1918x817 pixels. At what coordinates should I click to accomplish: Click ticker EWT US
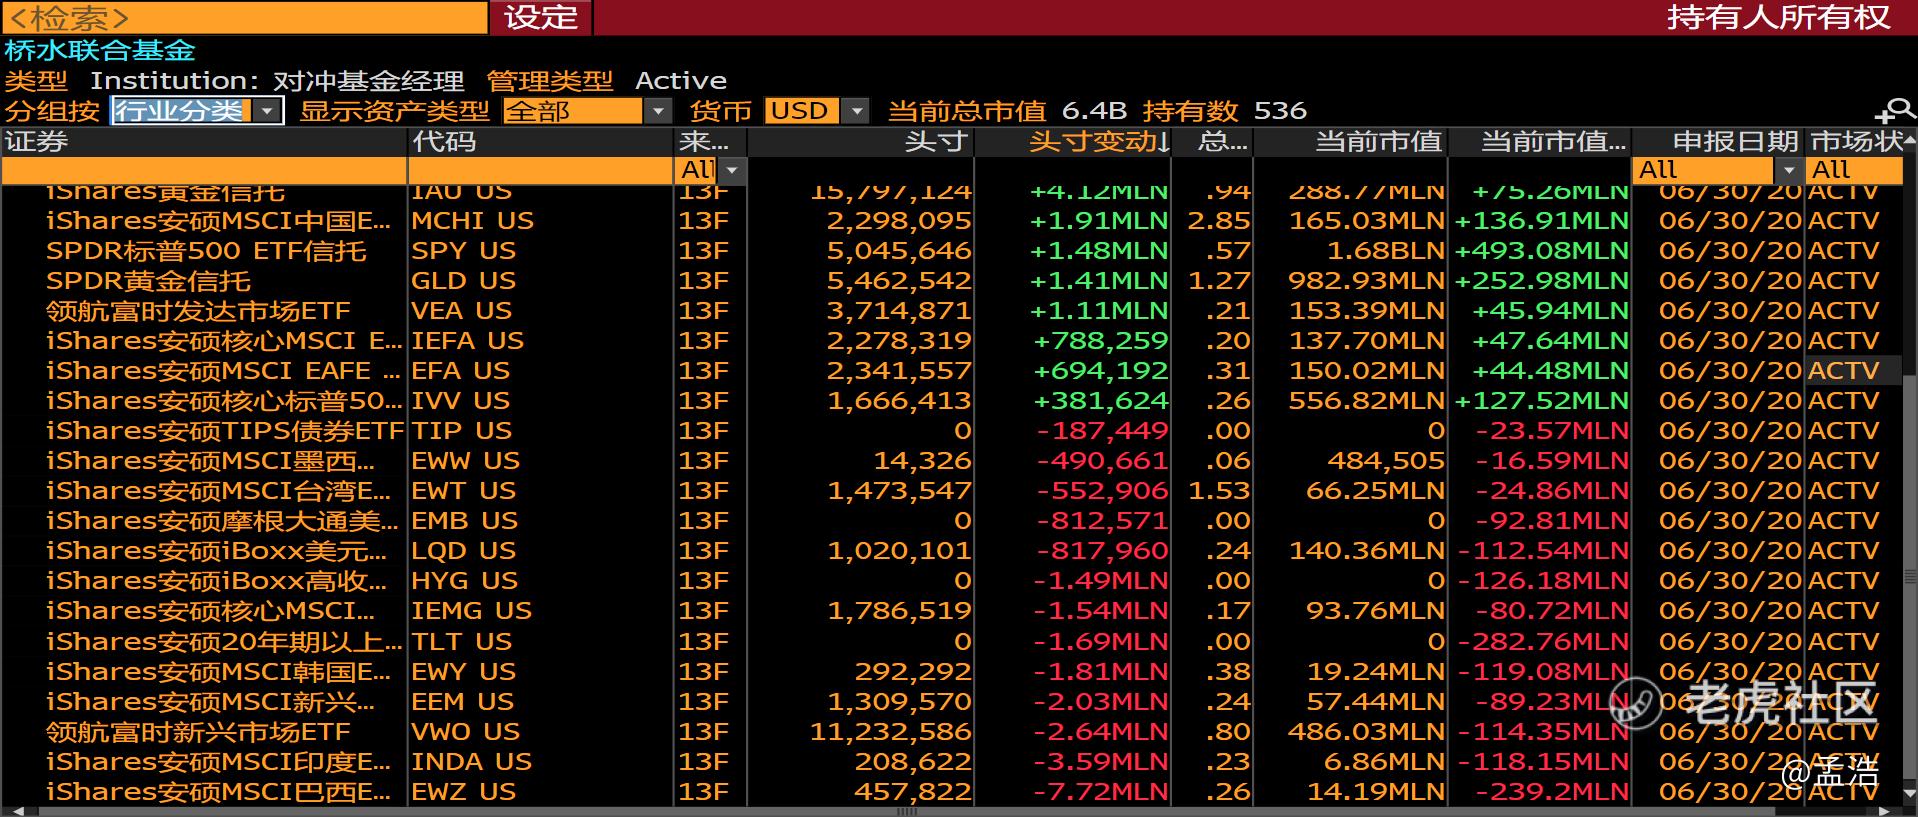[x=464, y=491]
